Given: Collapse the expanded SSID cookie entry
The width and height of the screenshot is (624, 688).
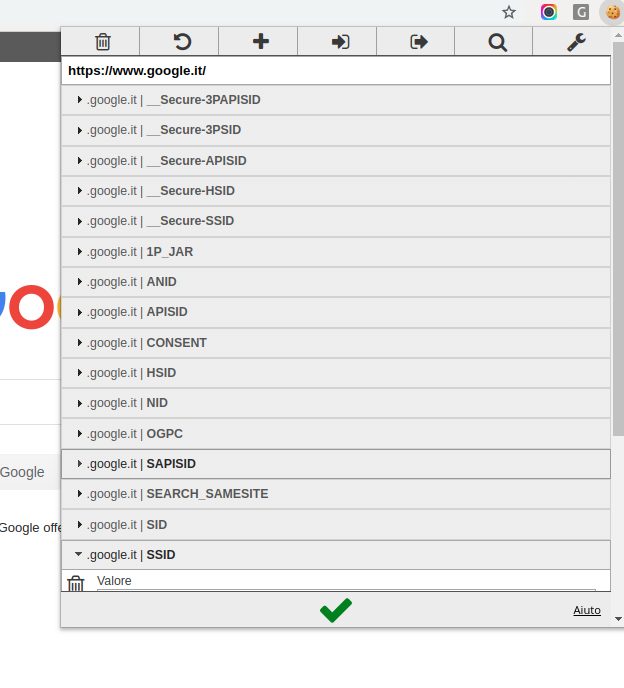Looking at the screenshot, I should point(336,555).
